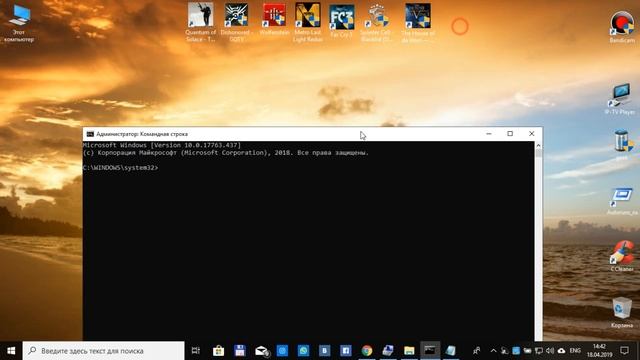The image size is (640, 360).
Task: Launch the Metro Last Light Redux shortcut
Action: click(x=308, y=22)
